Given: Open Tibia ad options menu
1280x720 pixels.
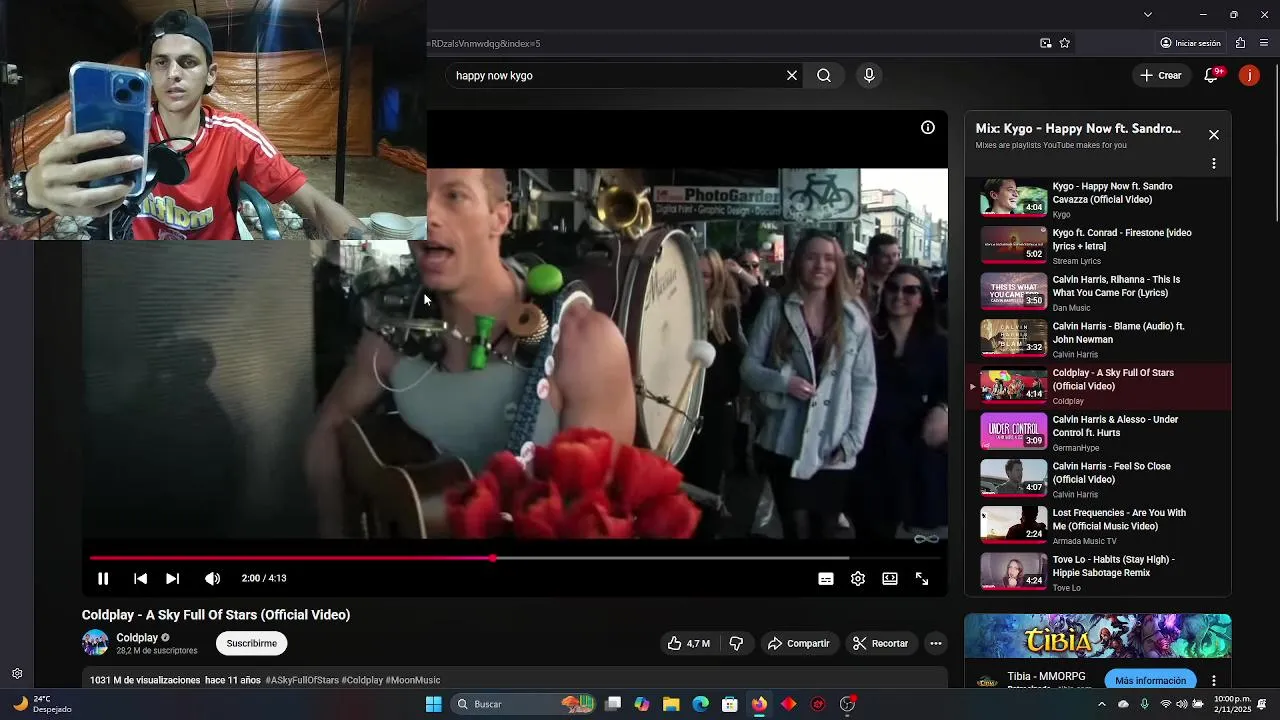Looking at the screenshot, I should point(1214,681).
